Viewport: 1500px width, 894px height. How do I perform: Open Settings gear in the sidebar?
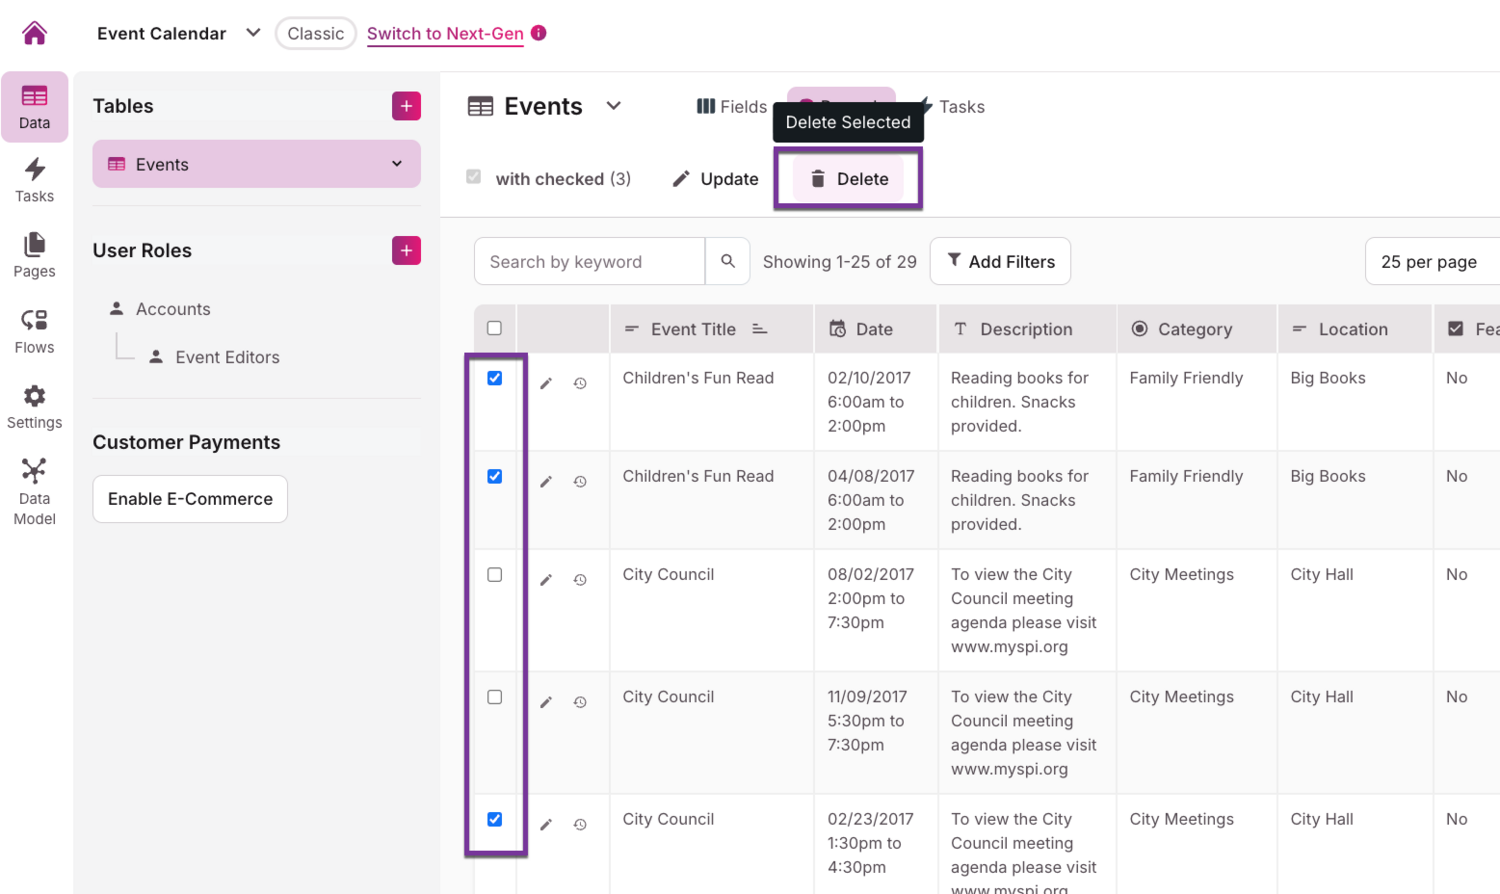point(34,407)
